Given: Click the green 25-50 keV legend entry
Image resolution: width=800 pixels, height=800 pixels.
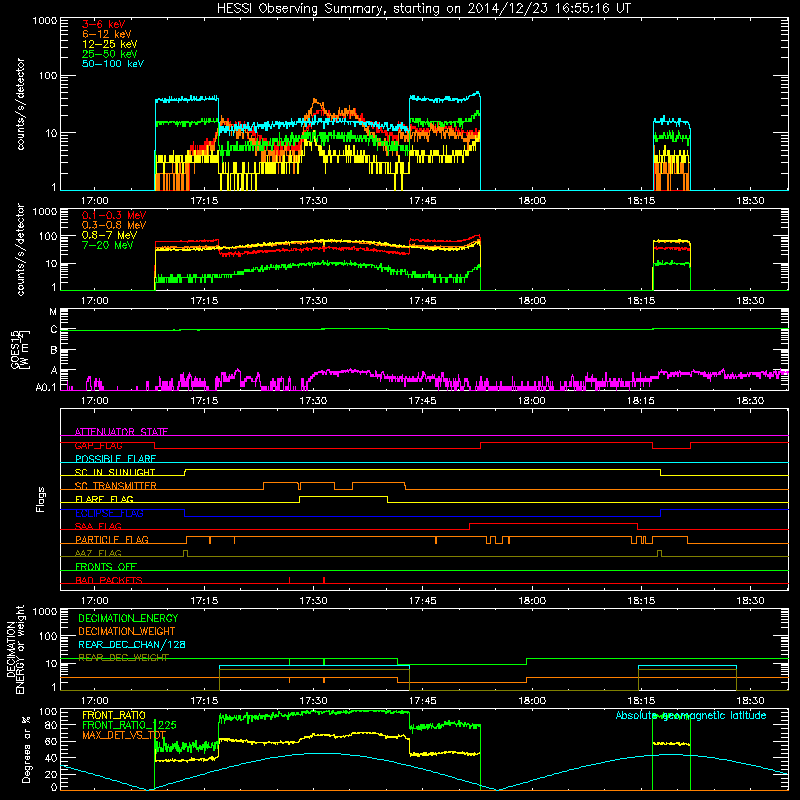Looking at the screenshot, I should pyautogui.click(x=109, y=54).
